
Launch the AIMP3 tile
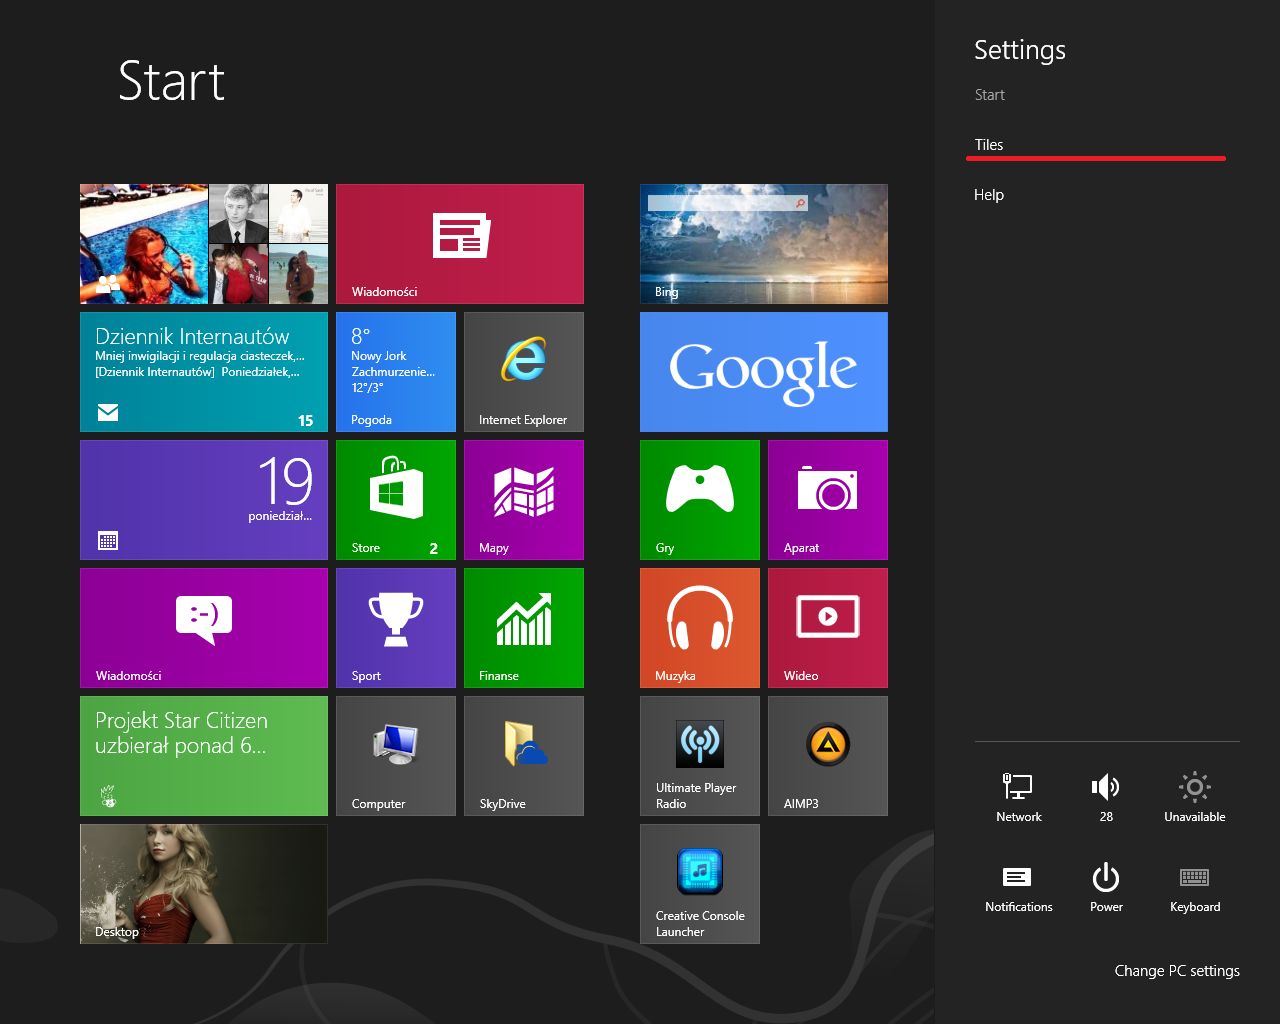click(x=828, y=756)
